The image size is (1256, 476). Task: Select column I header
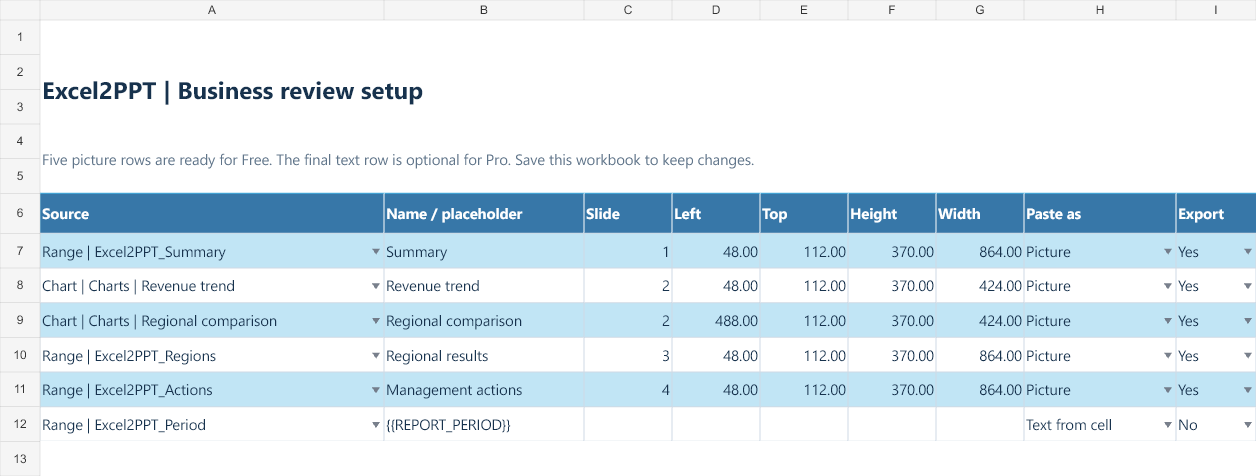tap(1216, 10)
